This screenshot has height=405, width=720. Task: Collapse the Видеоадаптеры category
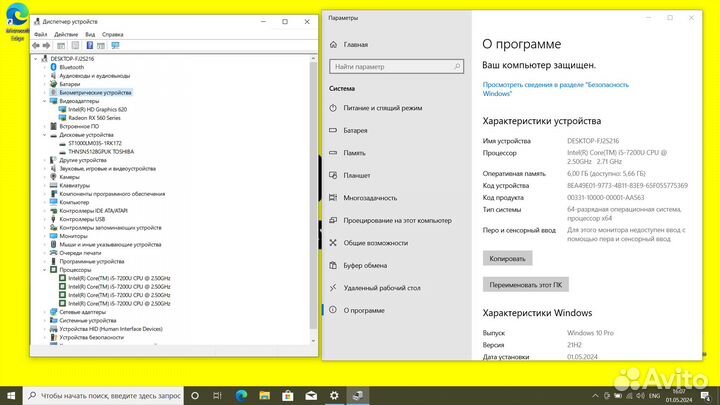click(x=45, y=101)
